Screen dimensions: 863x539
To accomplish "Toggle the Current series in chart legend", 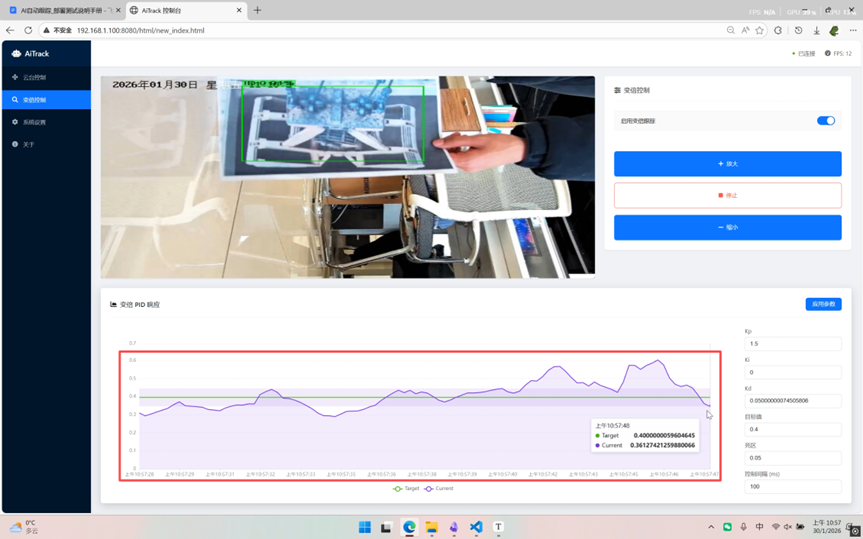I will pyautogui.click(x=439, y=489).
